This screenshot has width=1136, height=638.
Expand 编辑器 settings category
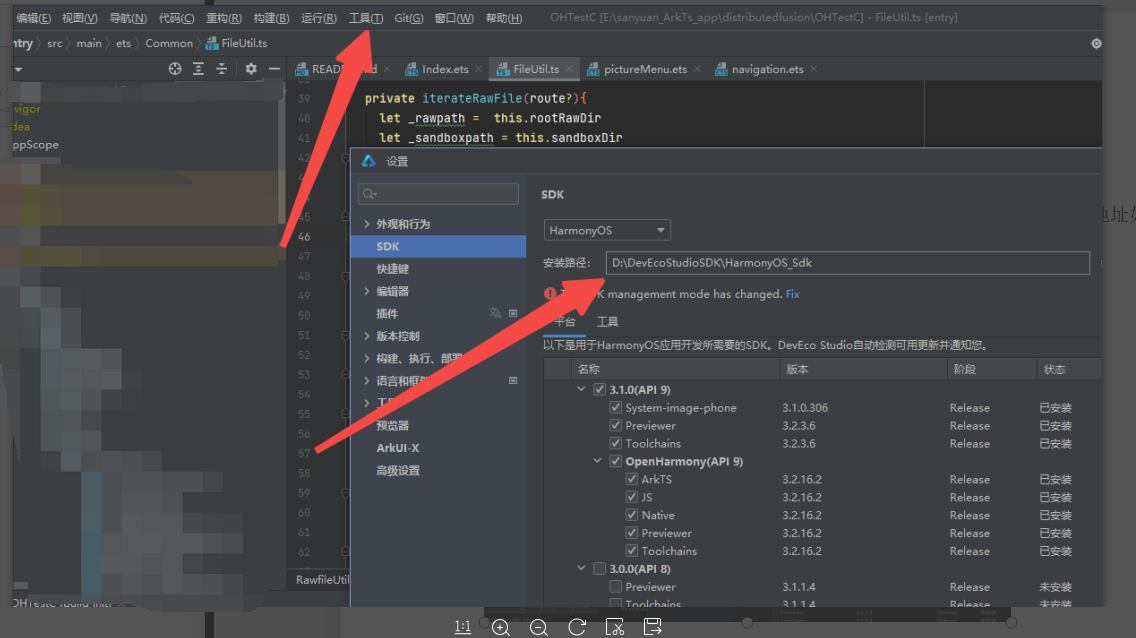(x=367, y=291)
